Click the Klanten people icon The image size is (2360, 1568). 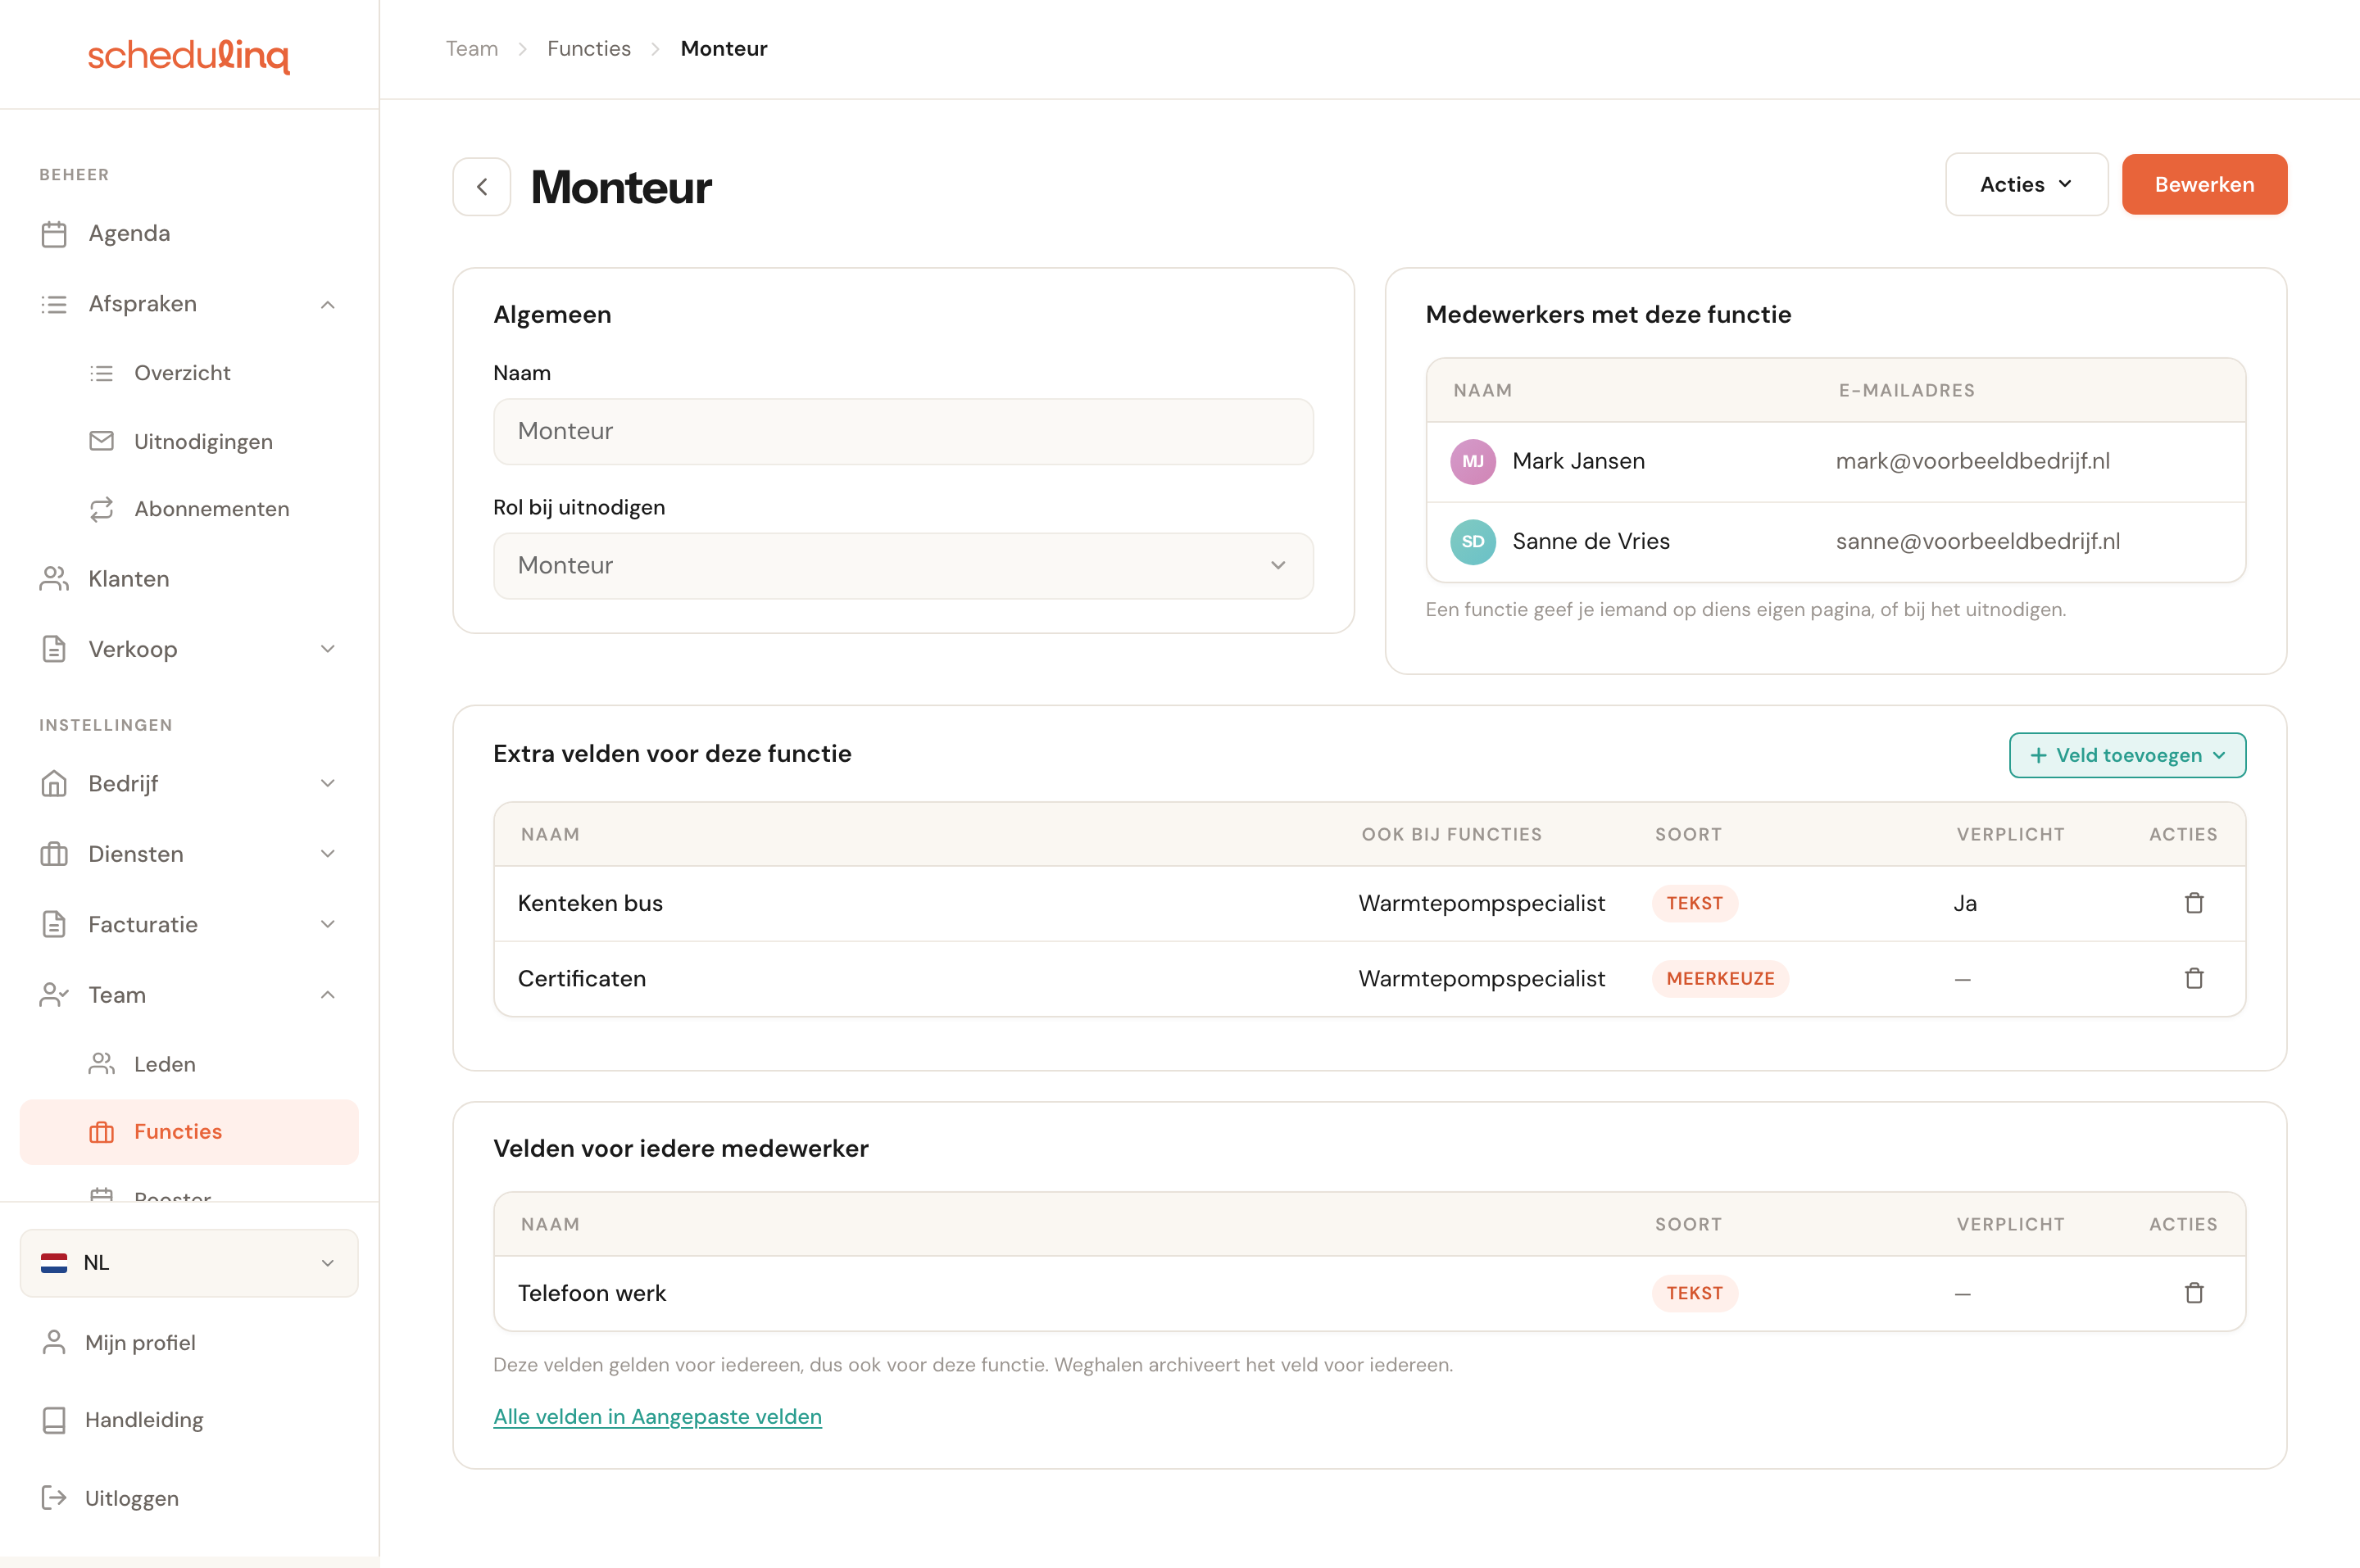(54, 579)
